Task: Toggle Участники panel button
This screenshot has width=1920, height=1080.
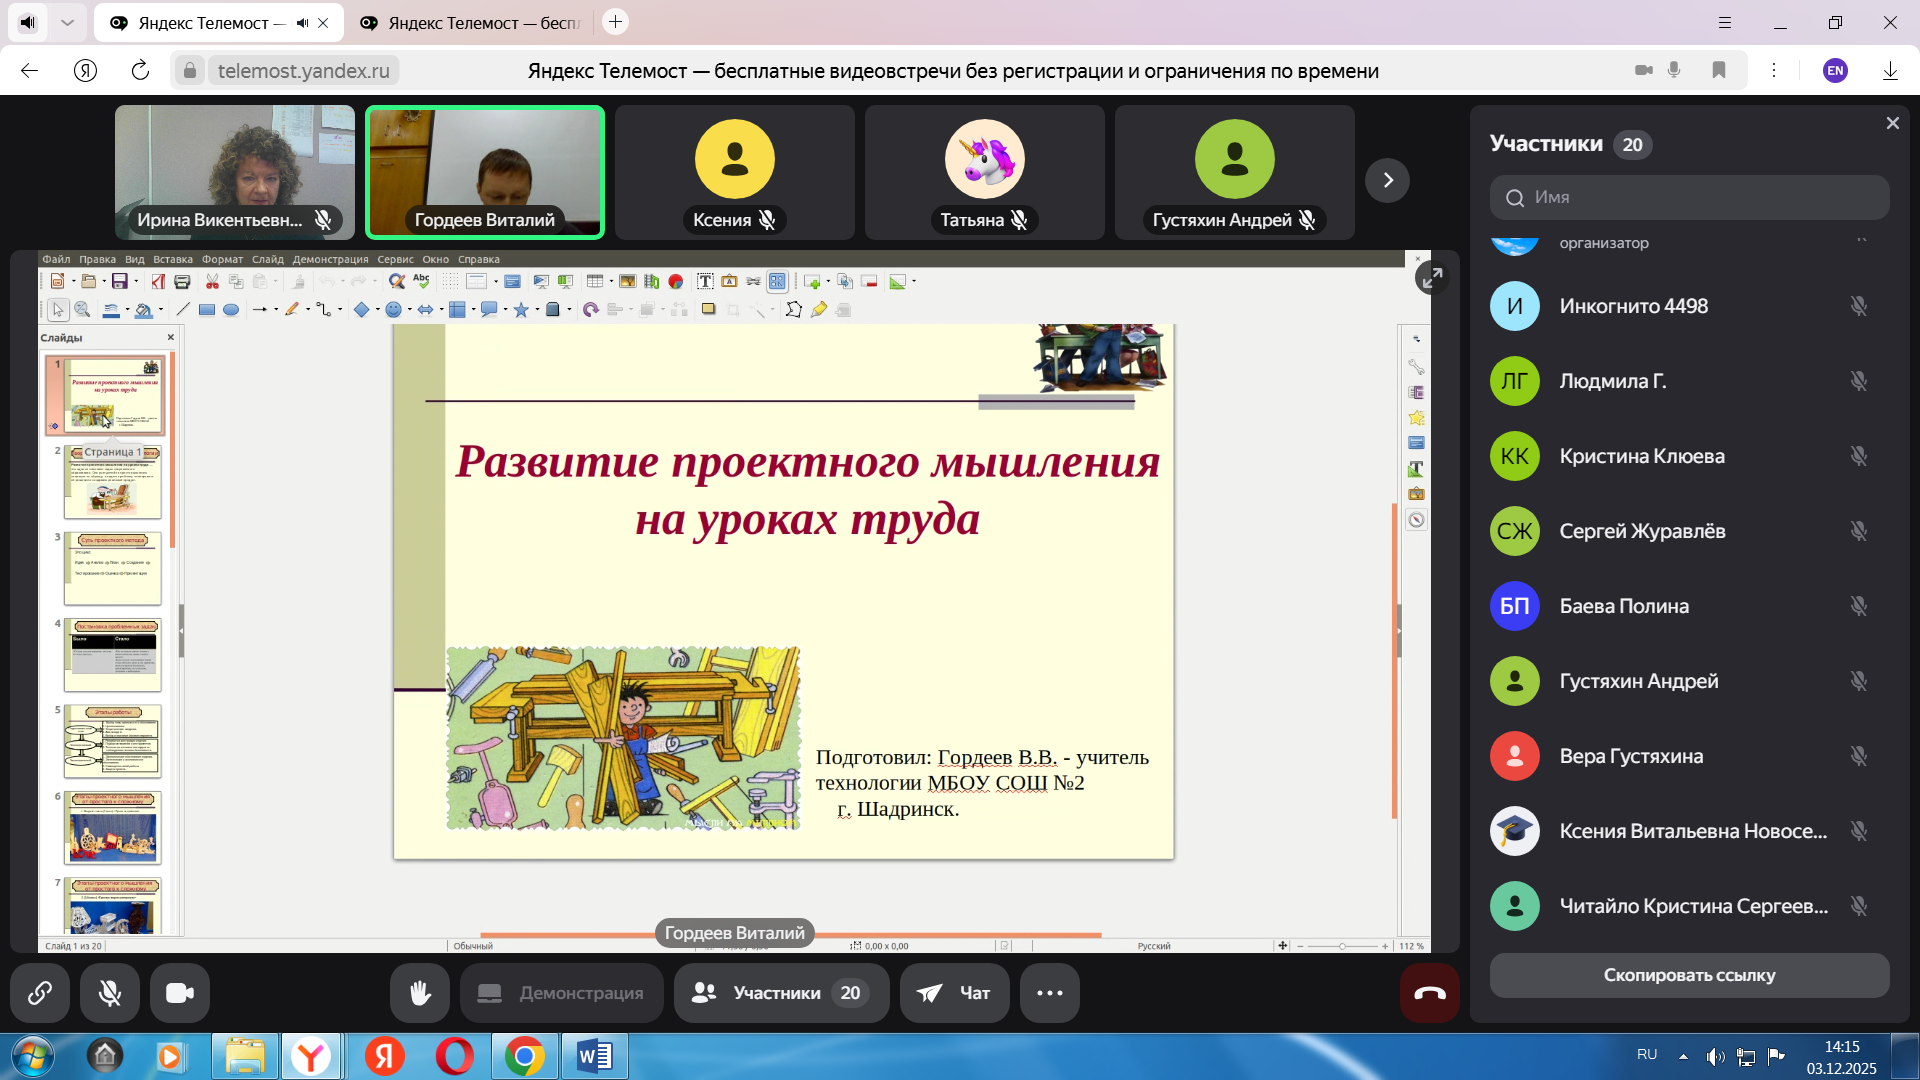Action: pyautogui.click(x=781, y=993)
